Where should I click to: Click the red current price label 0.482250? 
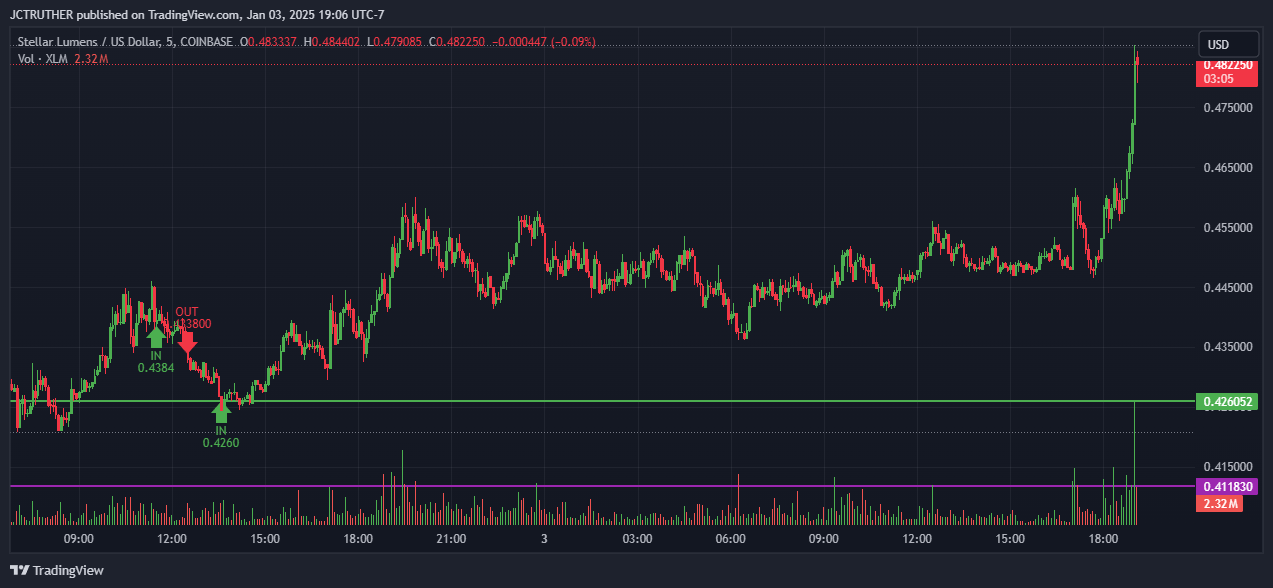pyautogui.click(x=1226, y=64)
